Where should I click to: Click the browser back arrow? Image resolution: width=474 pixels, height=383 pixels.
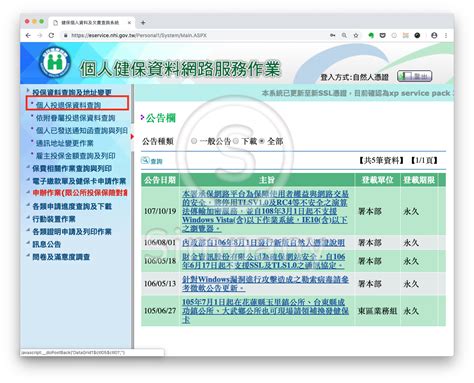(x=28, y=35)
